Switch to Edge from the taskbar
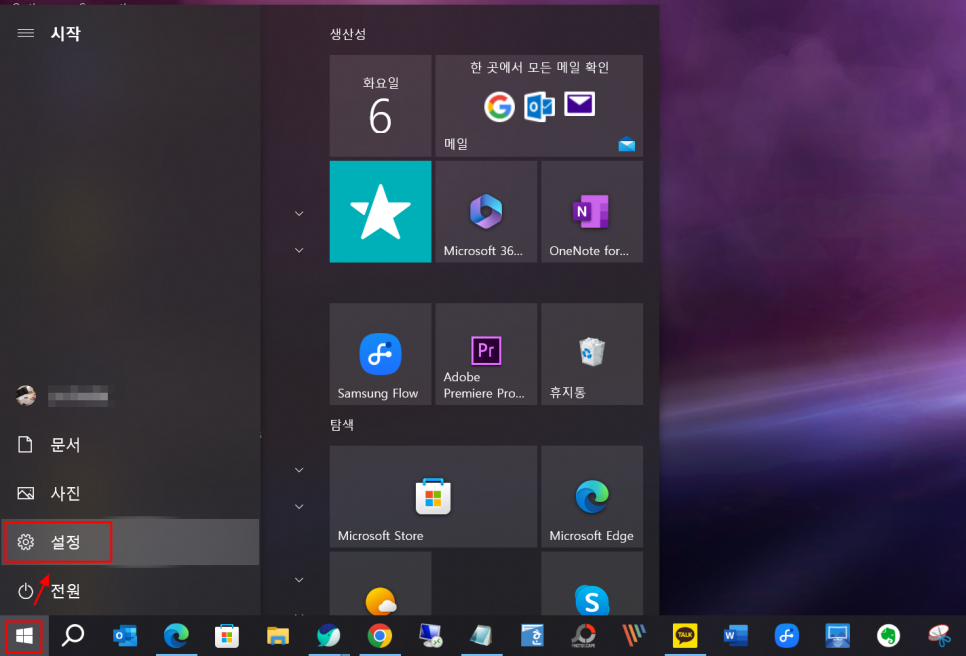 (176, 635)
